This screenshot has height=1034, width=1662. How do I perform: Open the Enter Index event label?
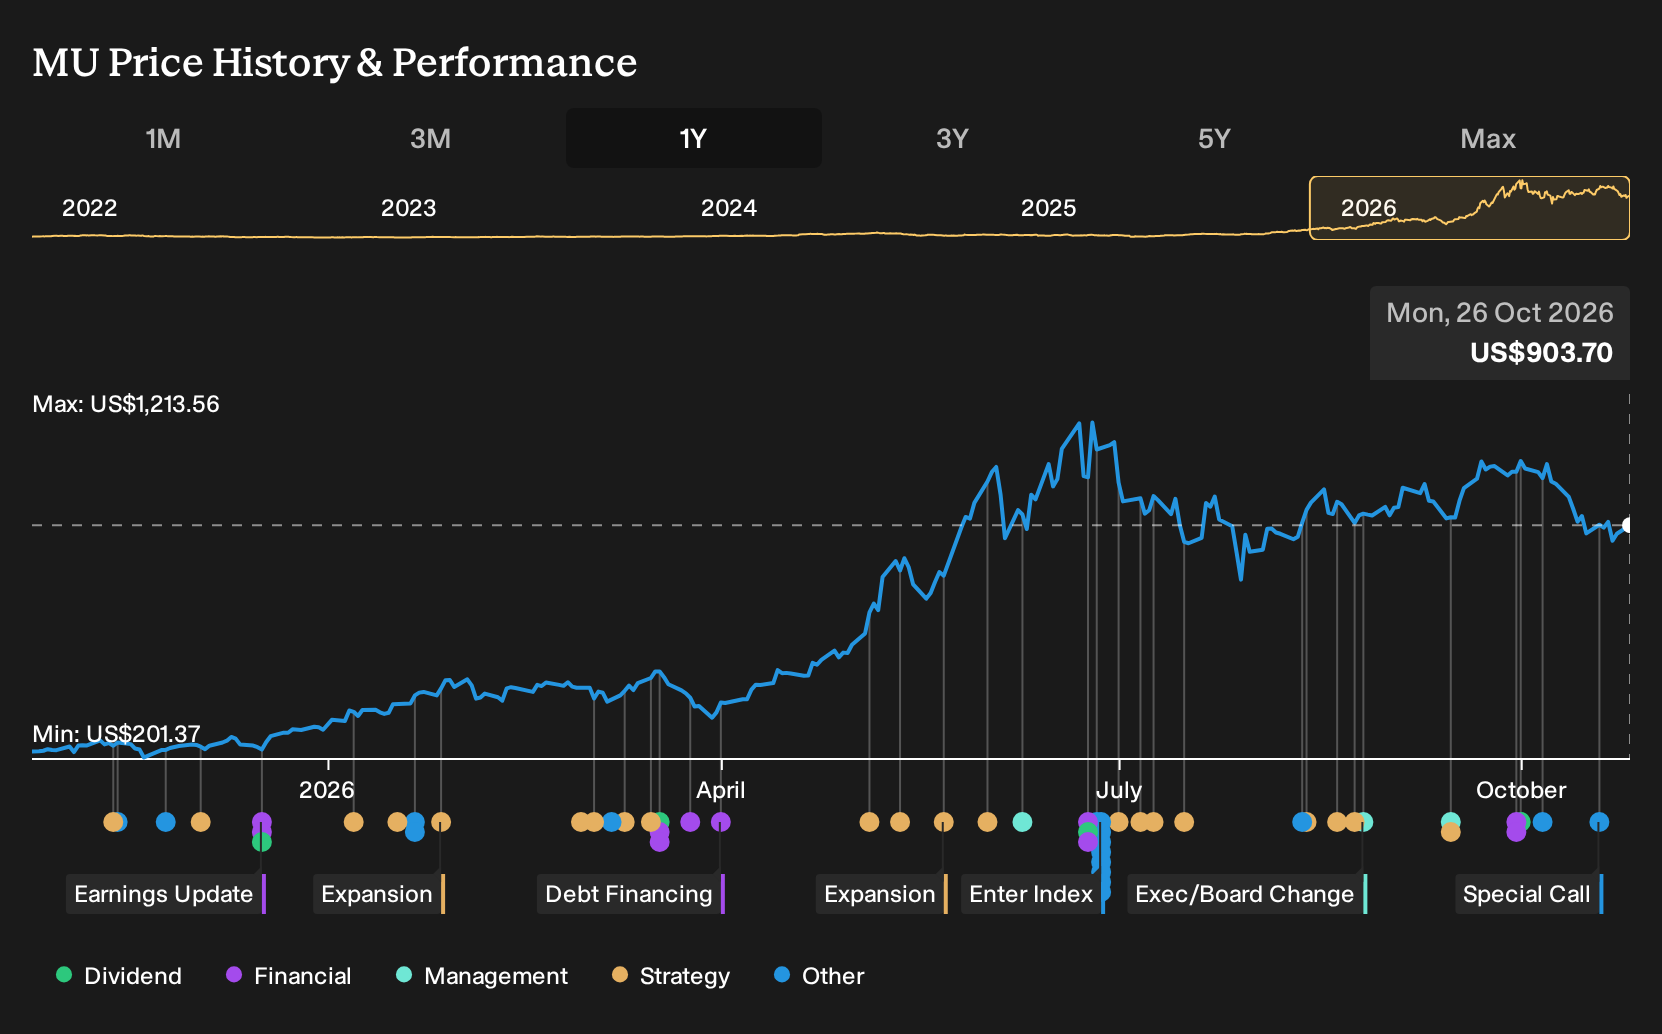pyautogui.click(x=1032, y=894)
